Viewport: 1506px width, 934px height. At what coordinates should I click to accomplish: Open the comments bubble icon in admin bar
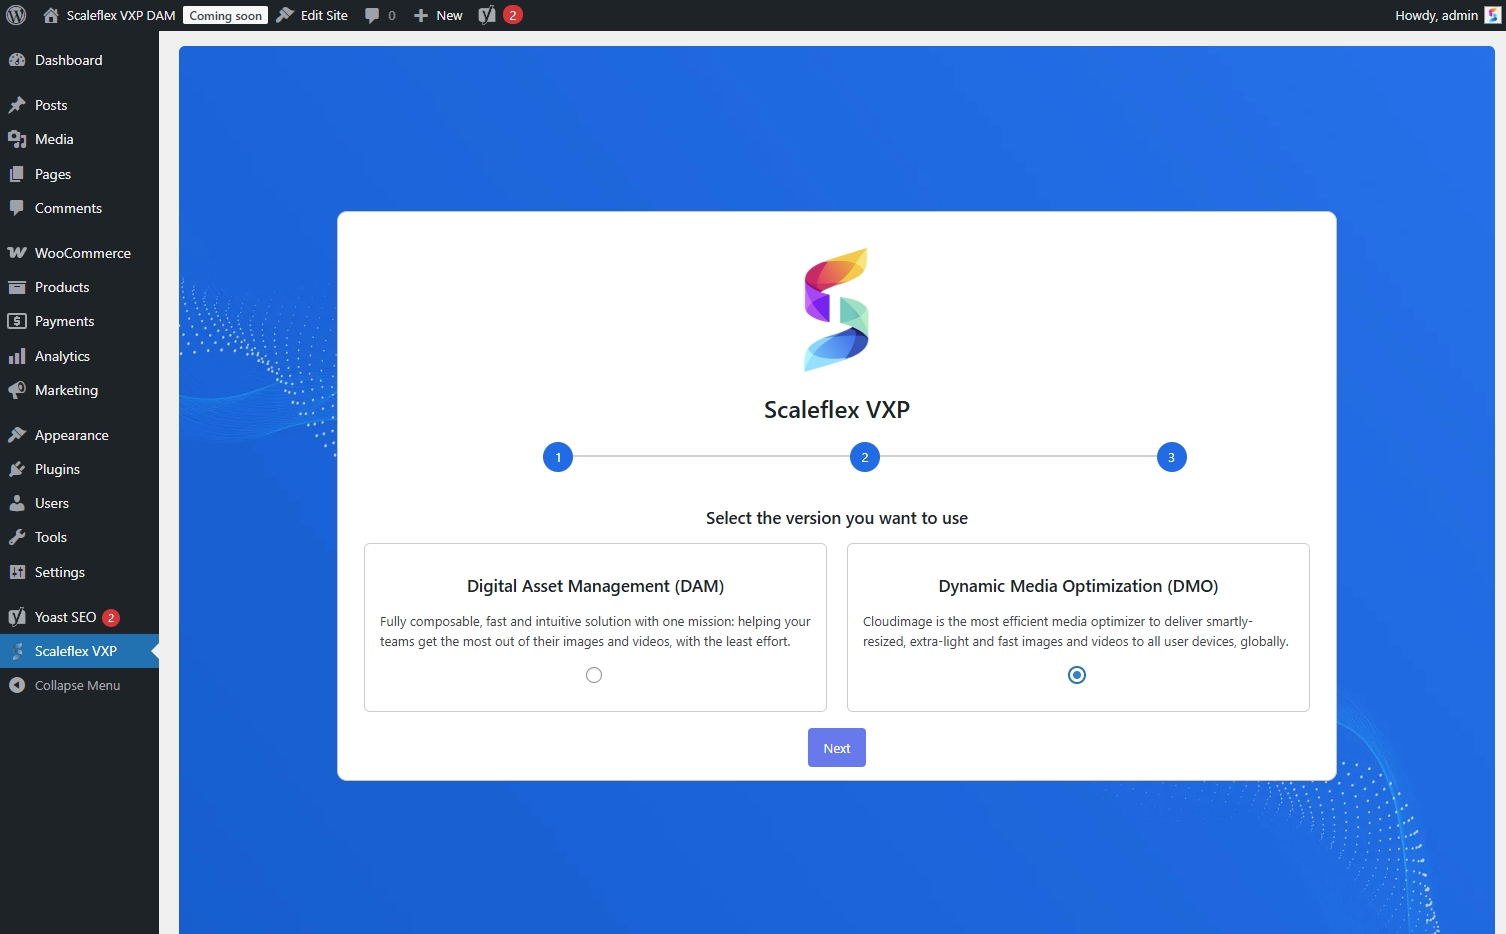tap(373, 15)
